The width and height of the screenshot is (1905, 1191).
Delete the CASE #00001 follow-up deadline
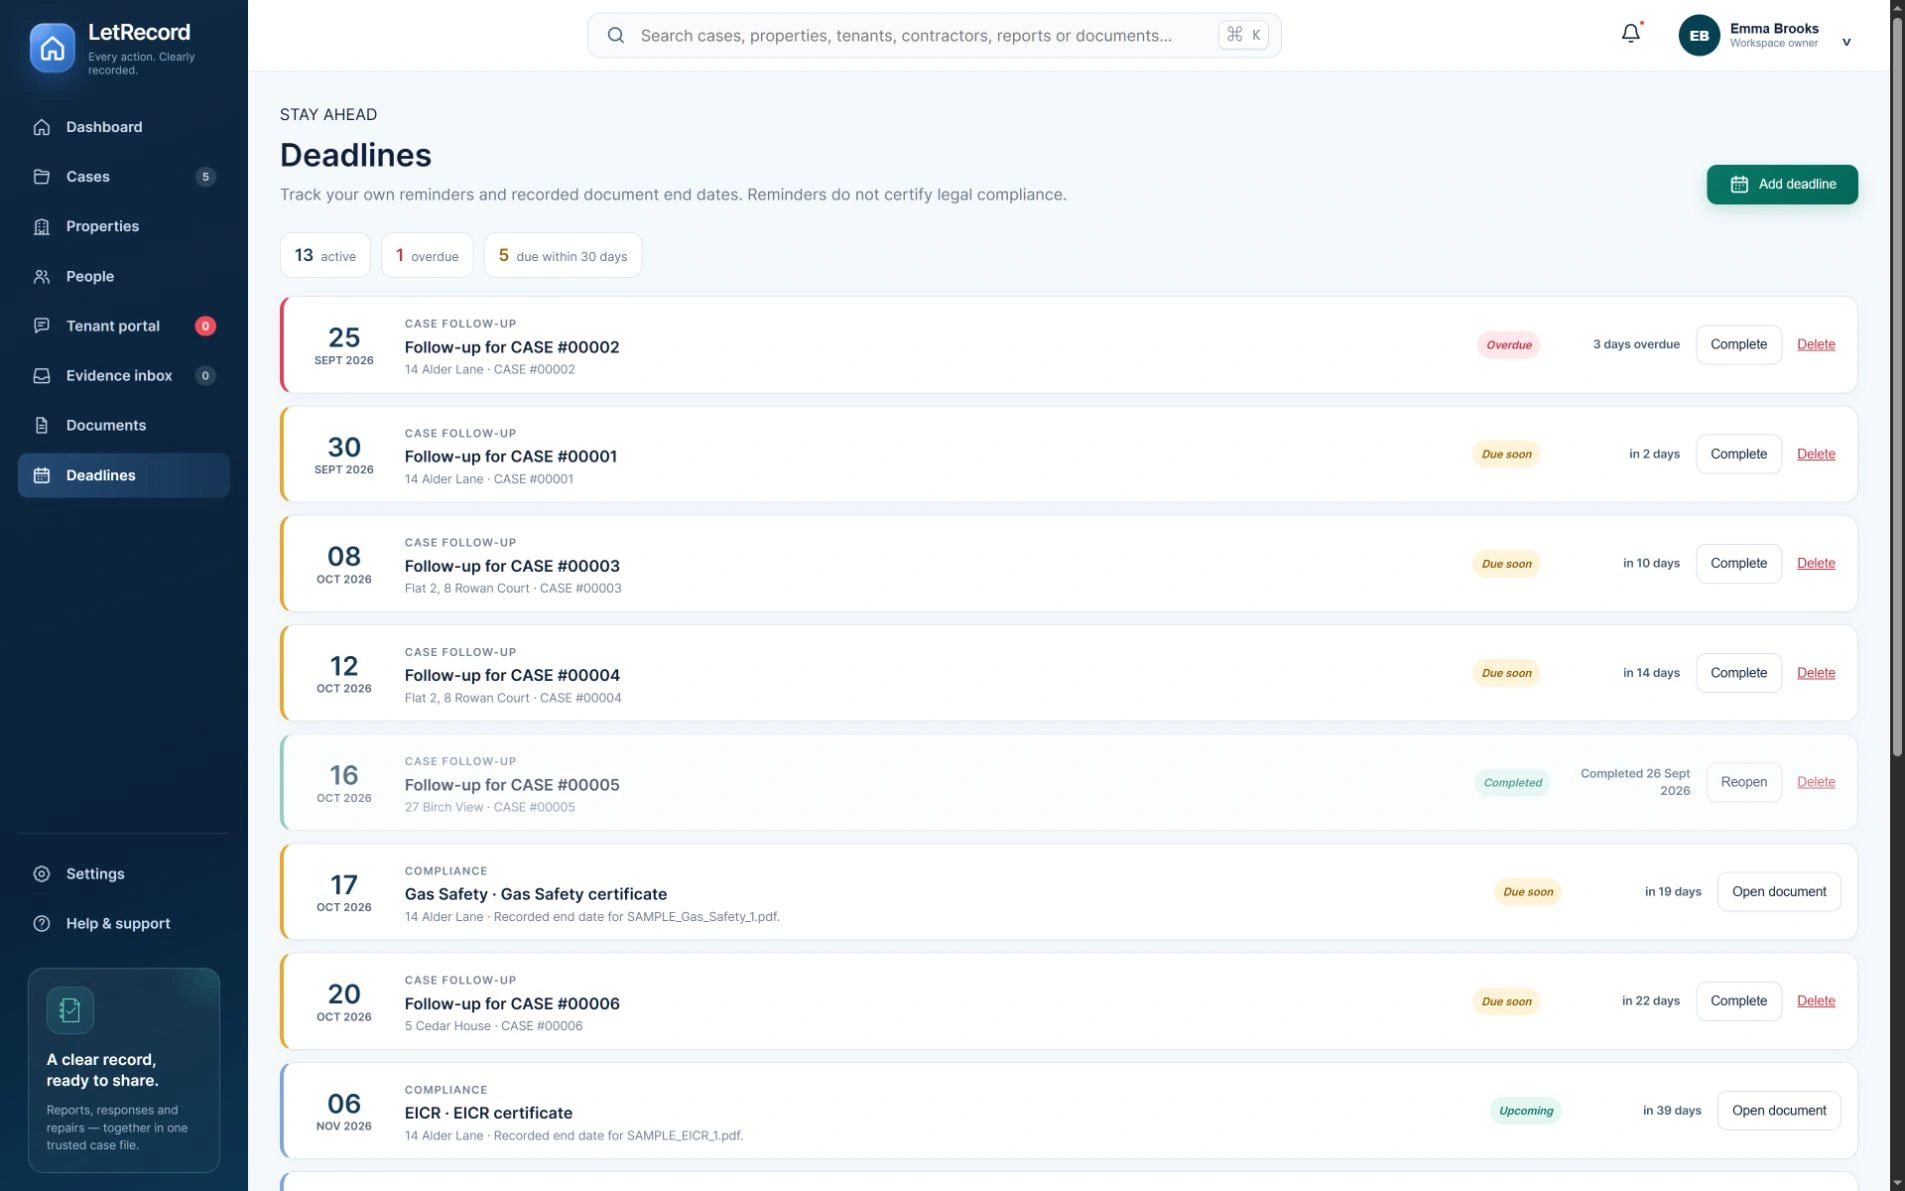pyautogui.click(x=1815, y=454)
